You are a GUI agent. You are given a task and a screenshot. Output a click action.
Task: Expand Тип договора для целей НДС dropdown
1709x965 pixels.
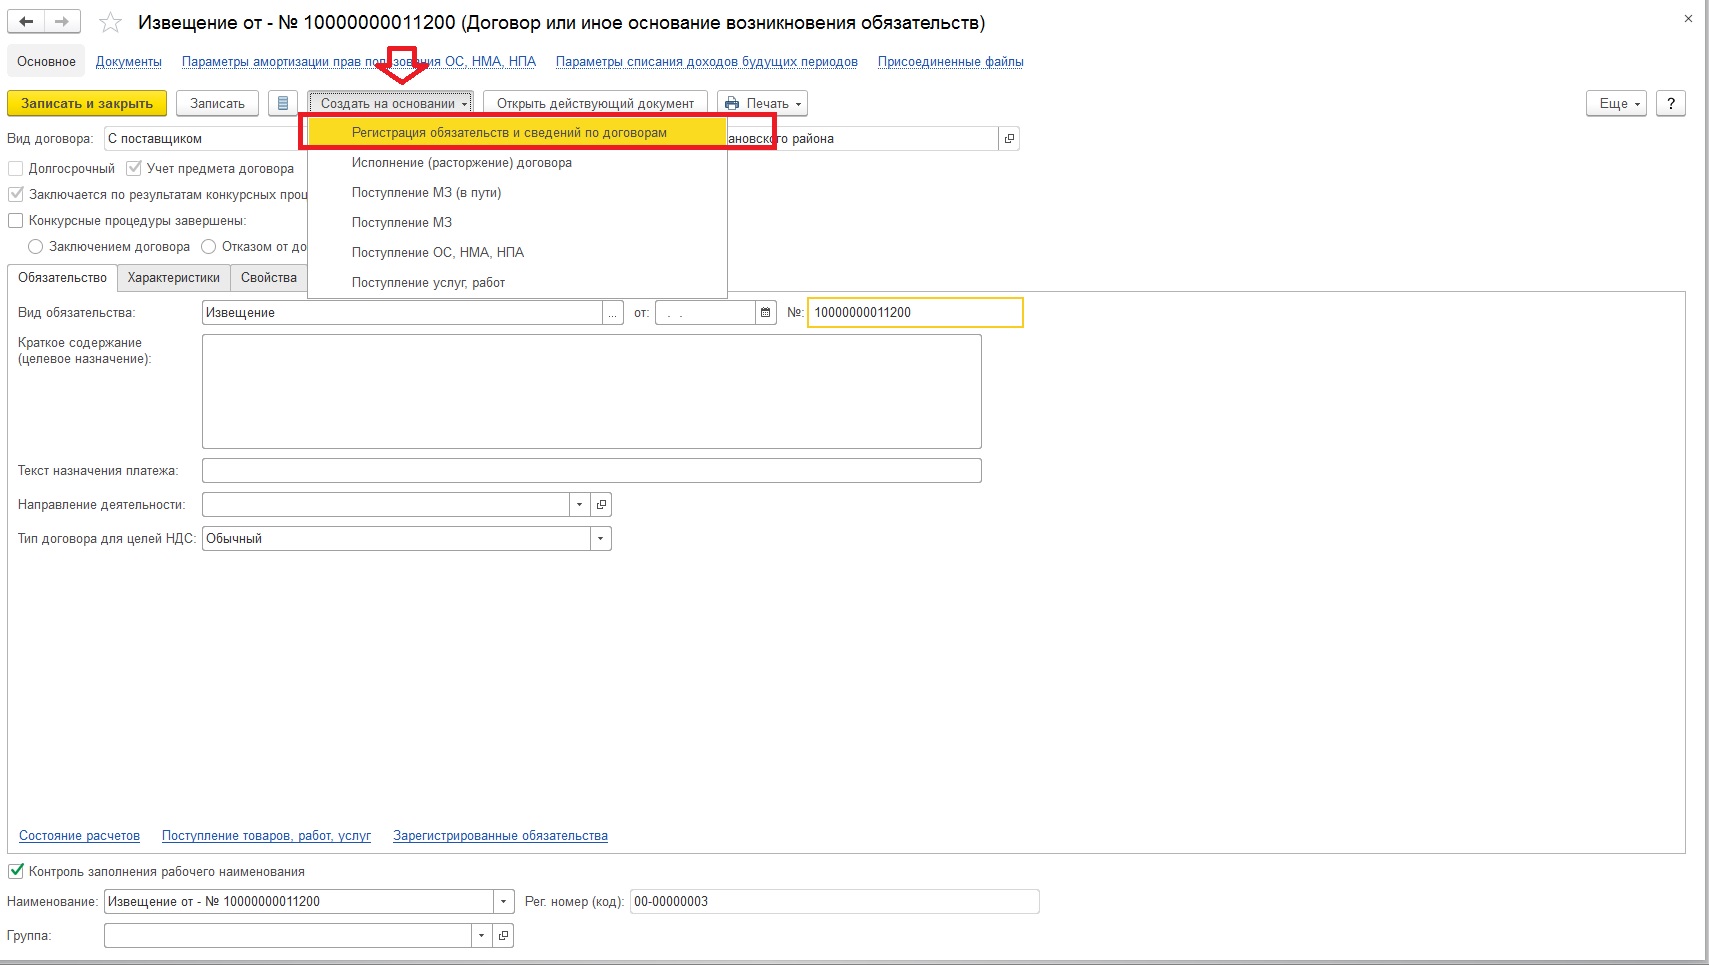[600, 539]
